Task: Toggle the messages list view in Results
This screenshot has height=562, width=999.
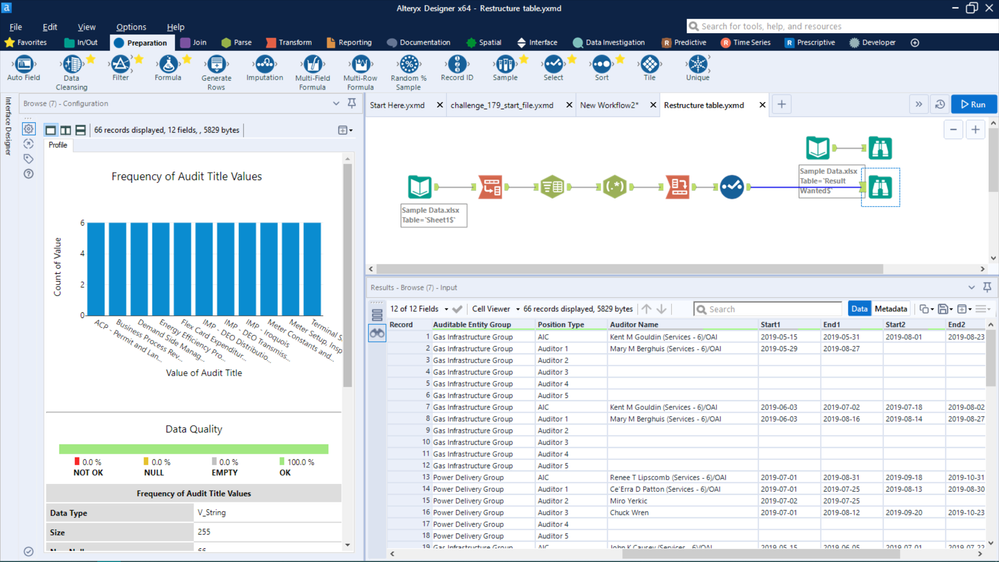Action: click(377, 315)
